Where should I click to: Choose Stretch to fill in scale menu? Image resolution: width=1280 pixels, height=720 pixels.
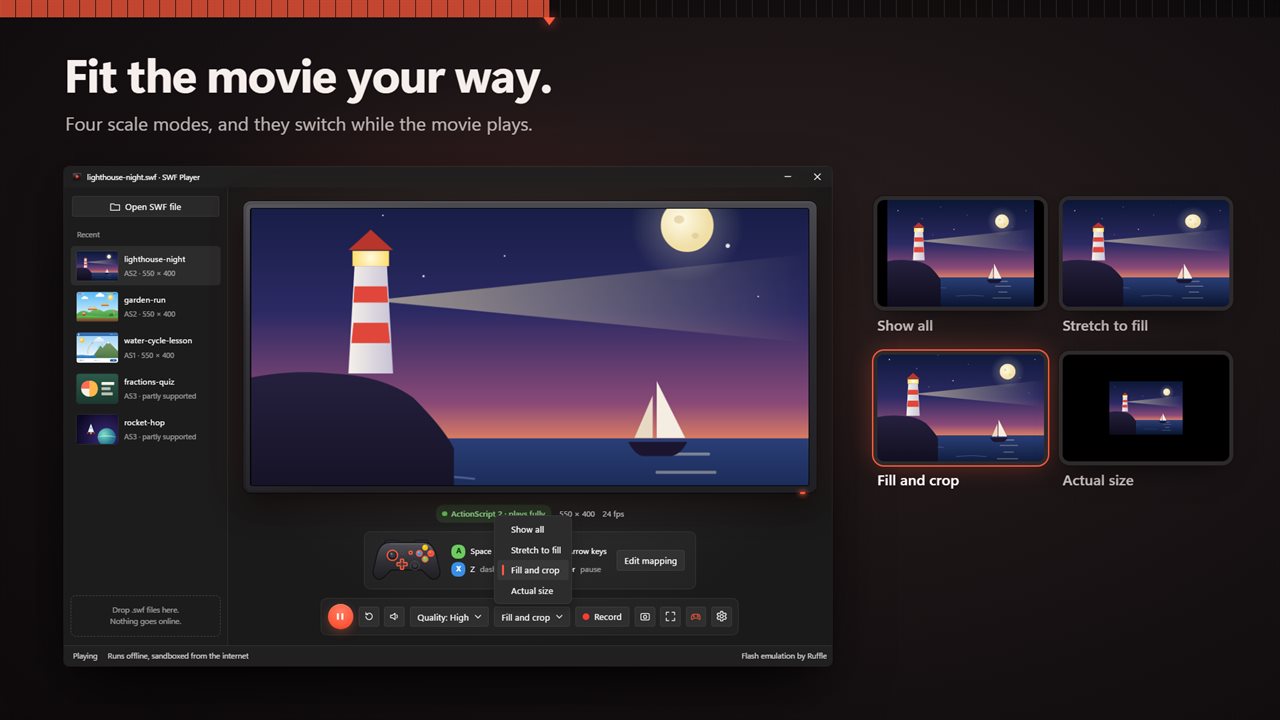533,550
